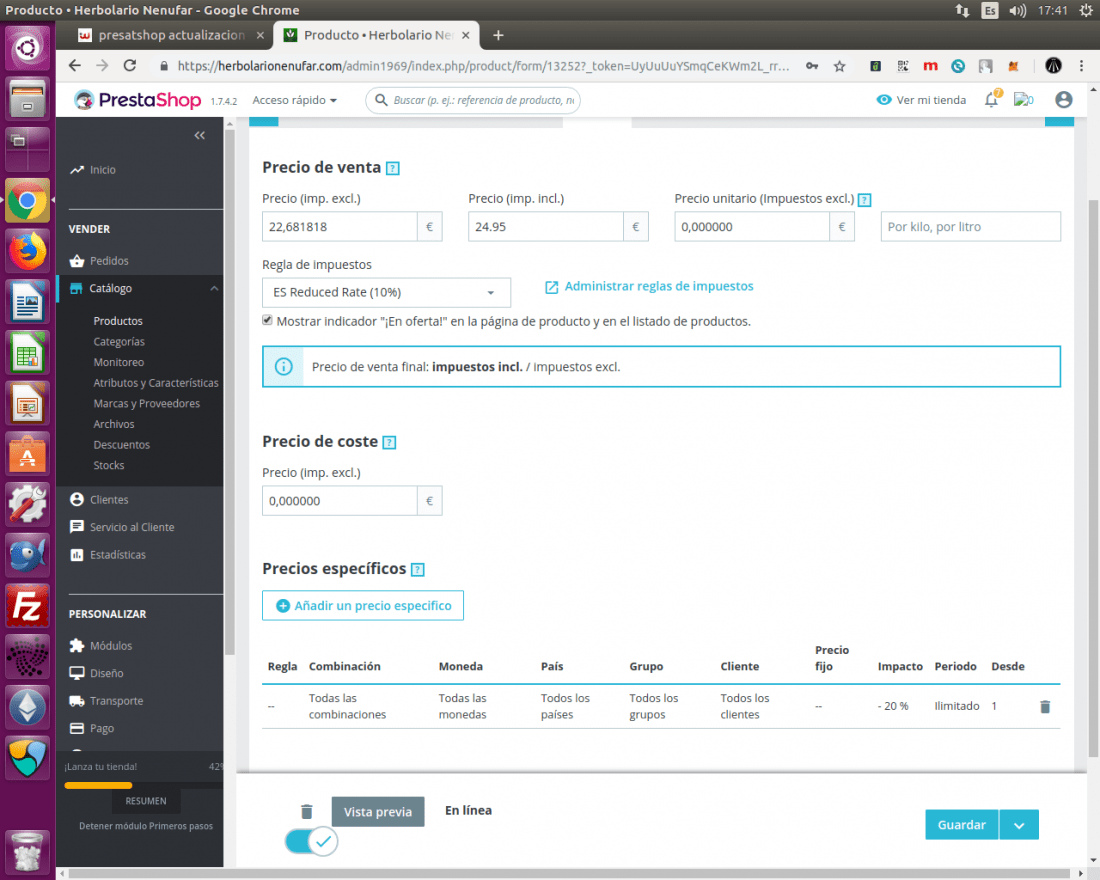This screenshot has width=1100, height=880.
Task: Click Añadir un precio específico
Action: point(363,606)
